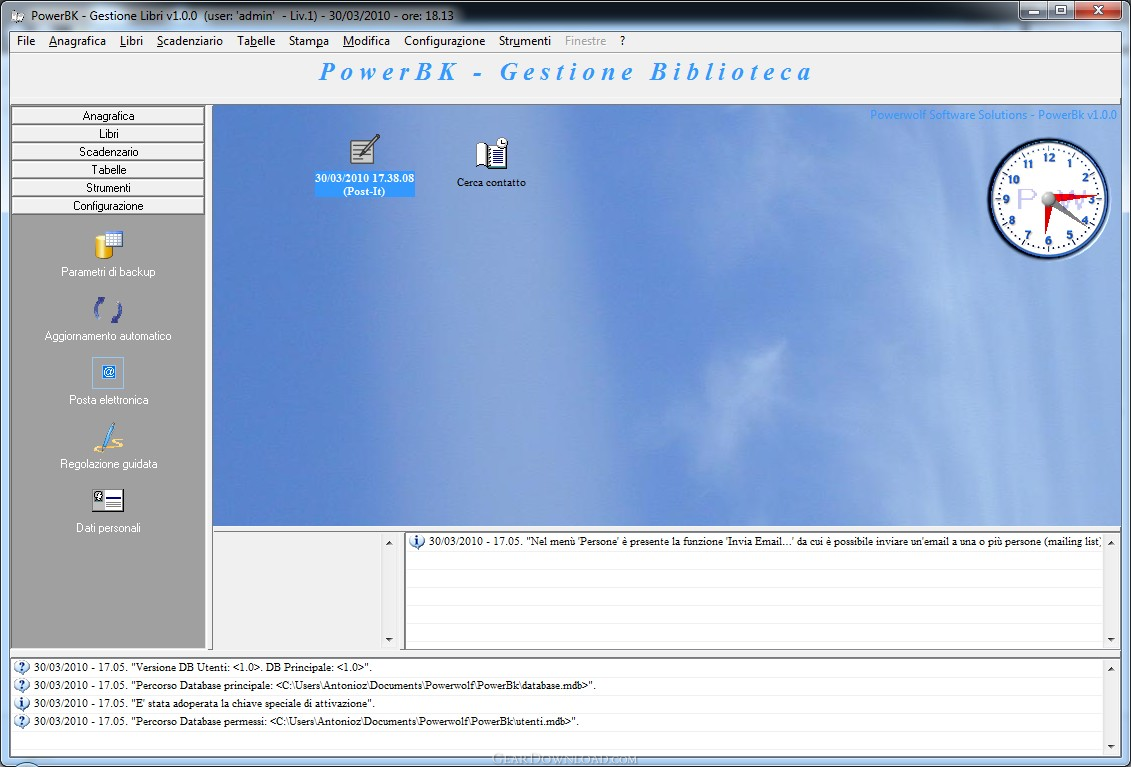Open Parametri di backup icon

click(x=108, y=245)
